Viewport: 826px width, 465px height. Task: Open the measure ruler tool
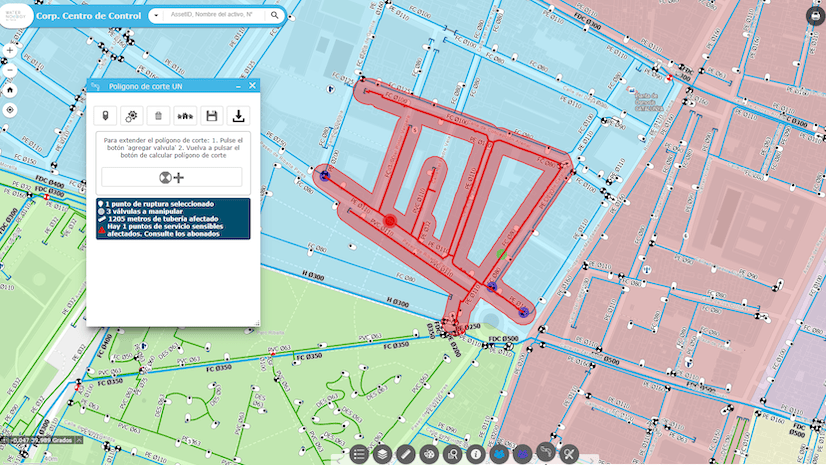[406, 454]
